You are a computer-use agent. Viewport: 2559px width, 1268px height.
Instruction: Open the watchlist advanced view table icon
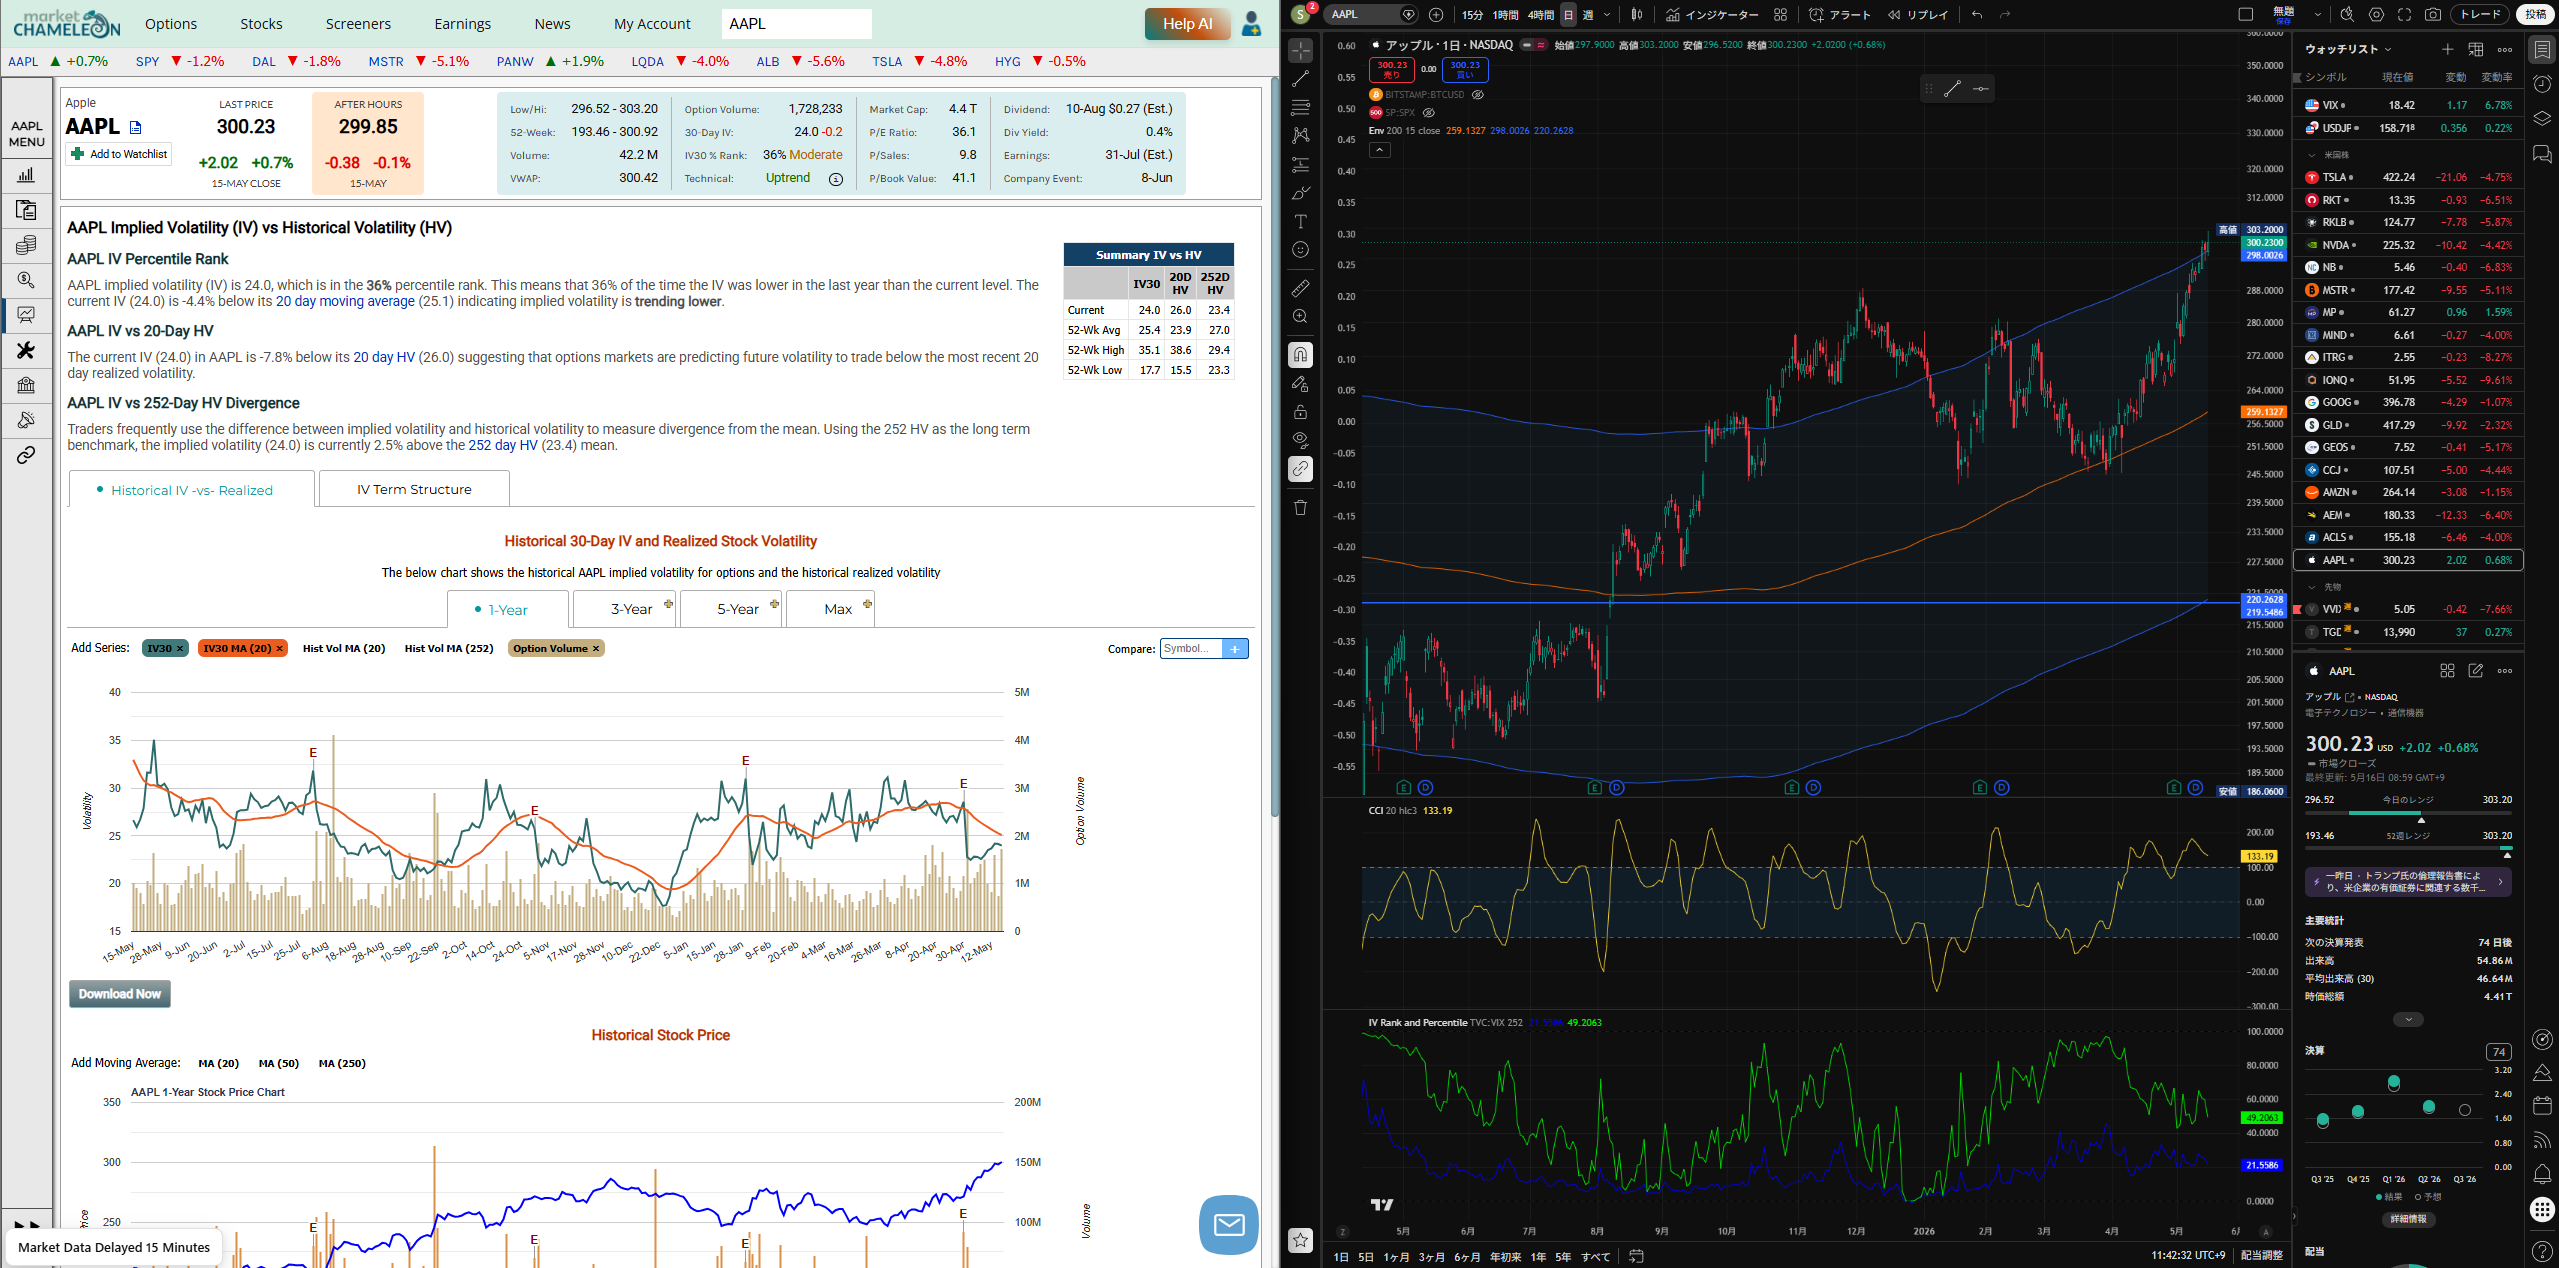(x=2476, y=49)
